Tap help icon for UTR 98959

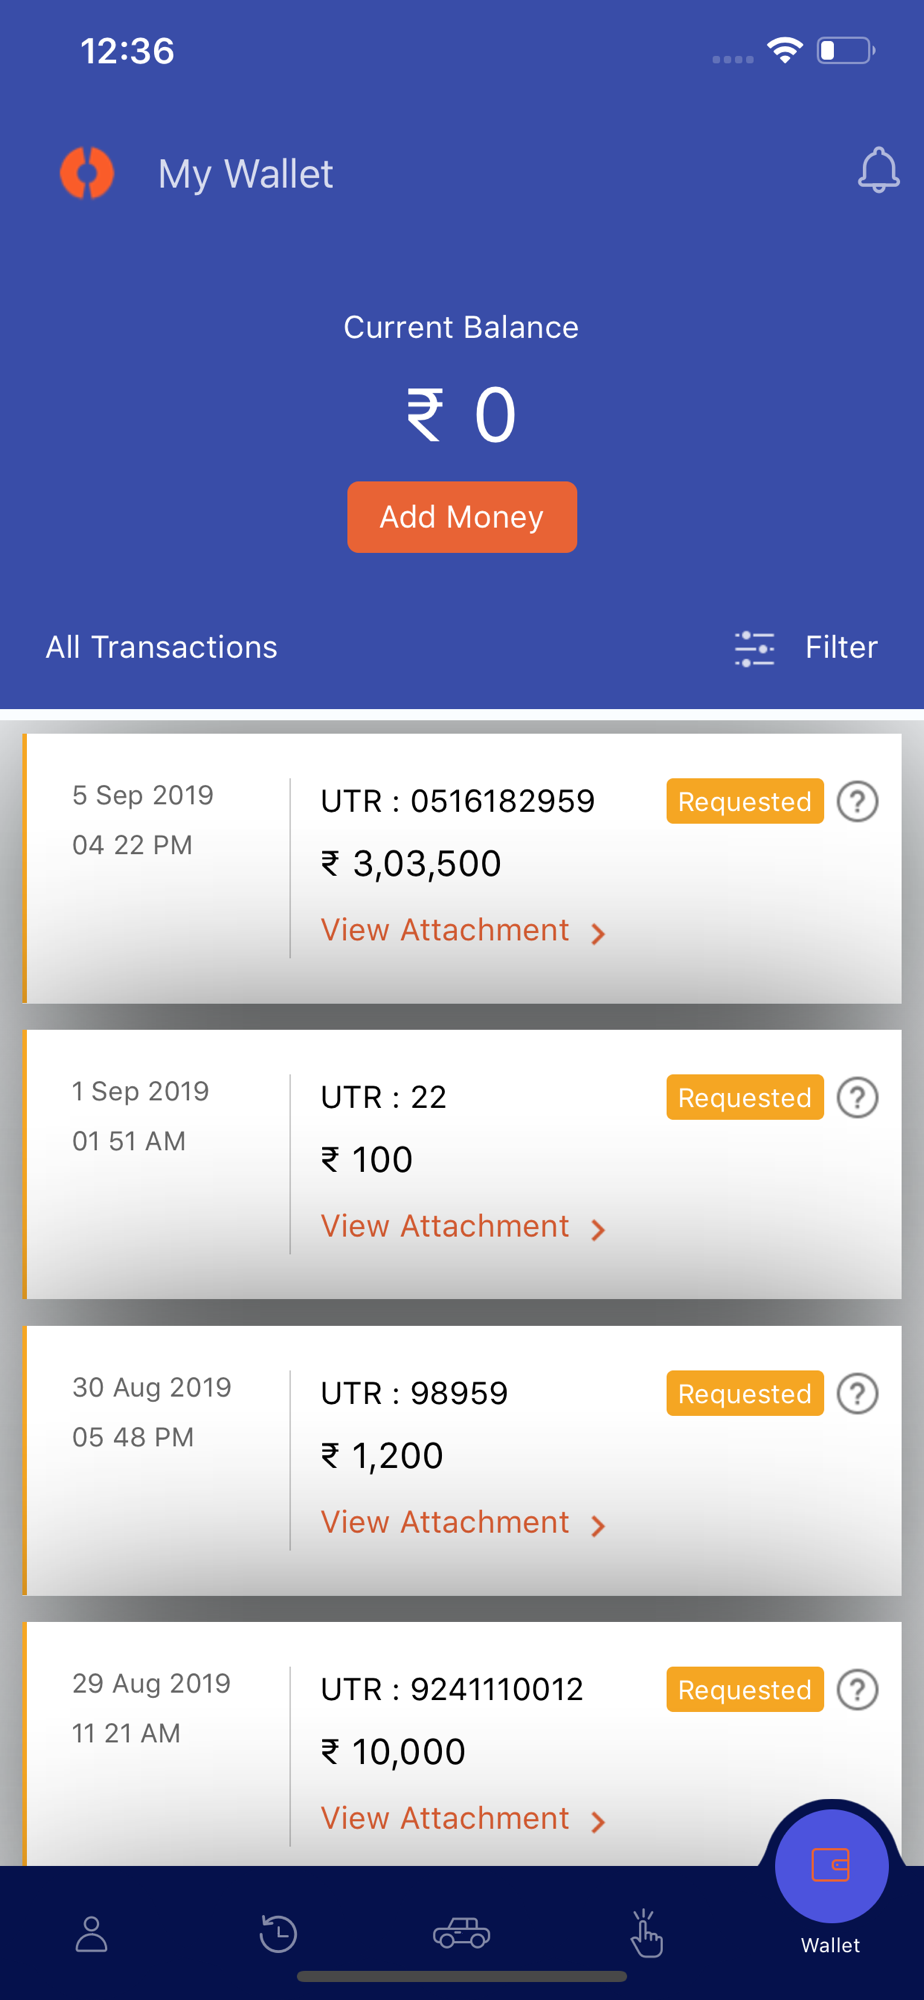[x=857, y=1394]
